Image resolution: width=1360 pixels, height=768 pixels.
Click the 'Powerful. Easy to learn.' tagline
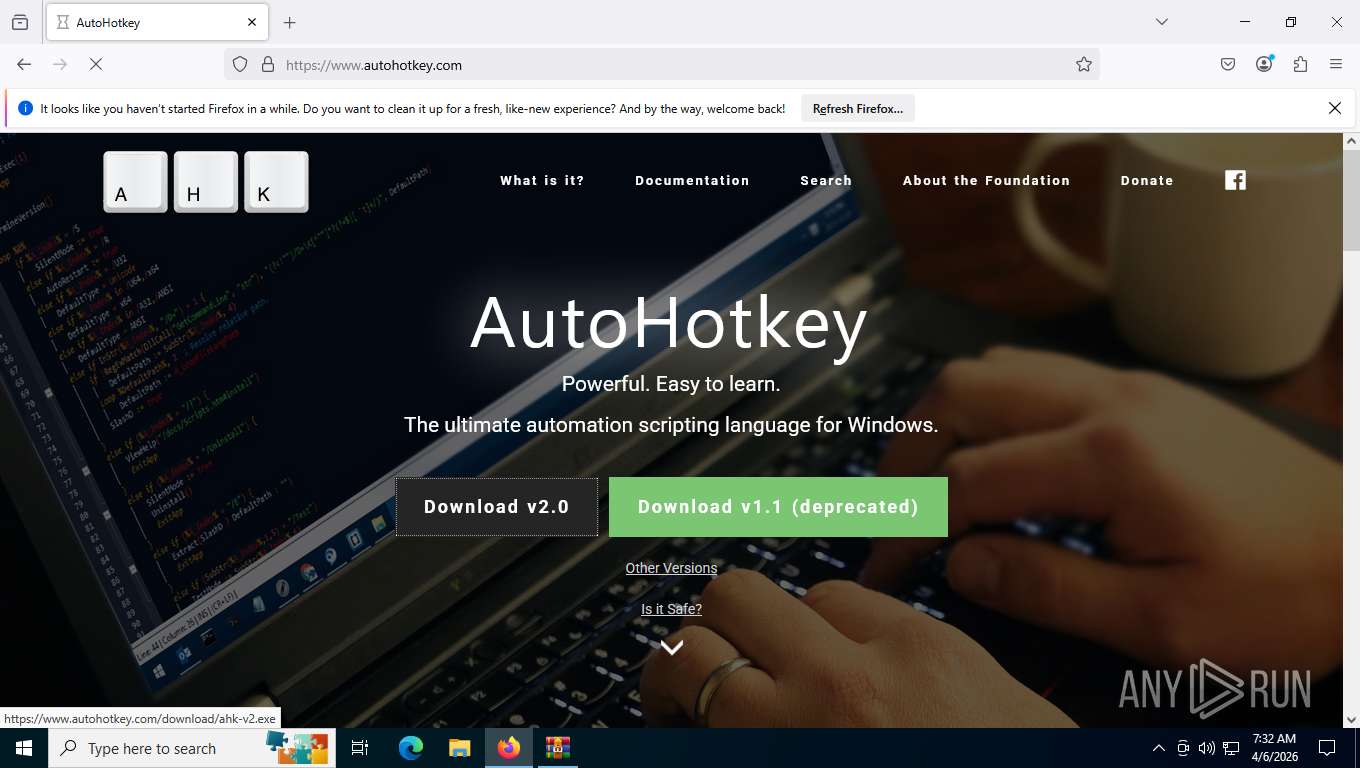671,384
